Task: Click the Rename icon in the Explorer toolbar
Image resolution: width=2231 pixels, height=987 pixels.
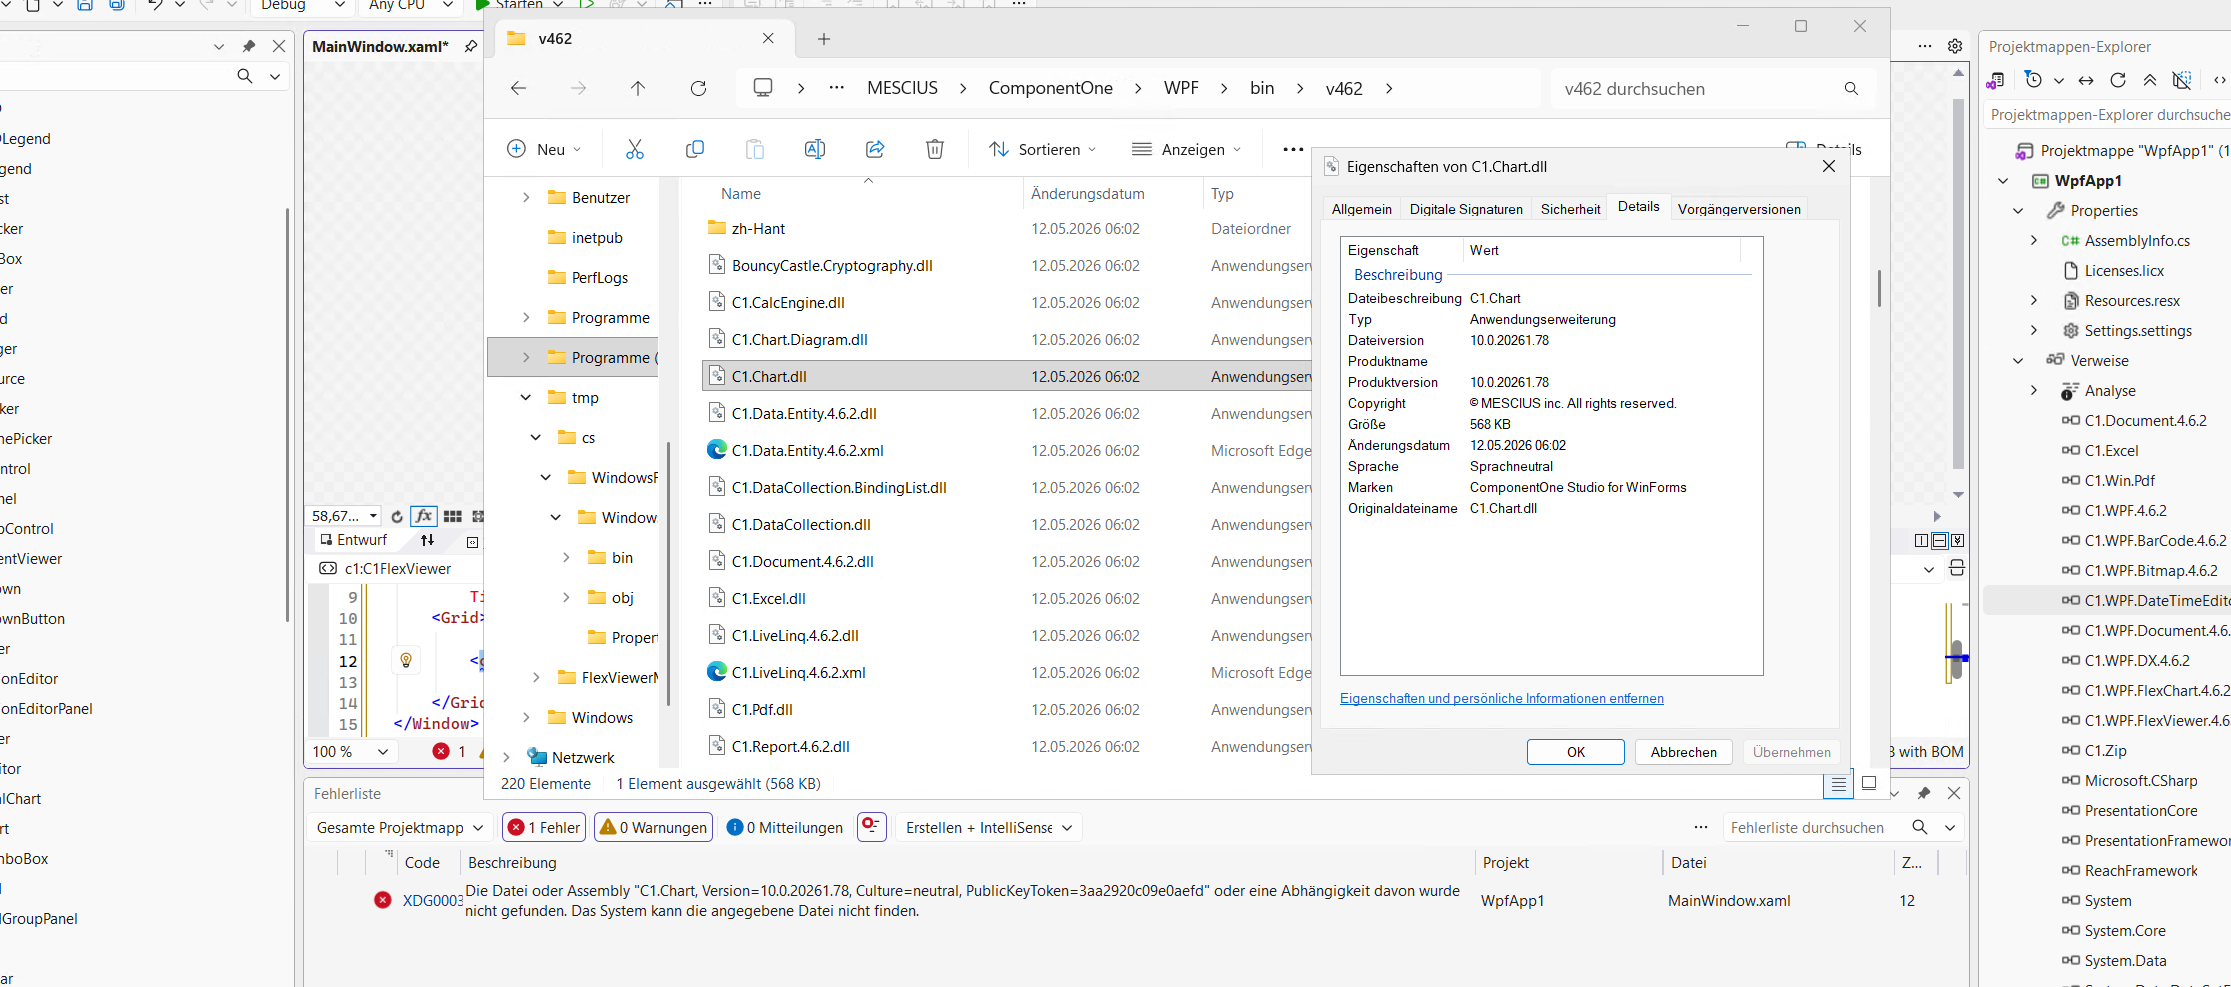Action: click(x=814, y=149)
